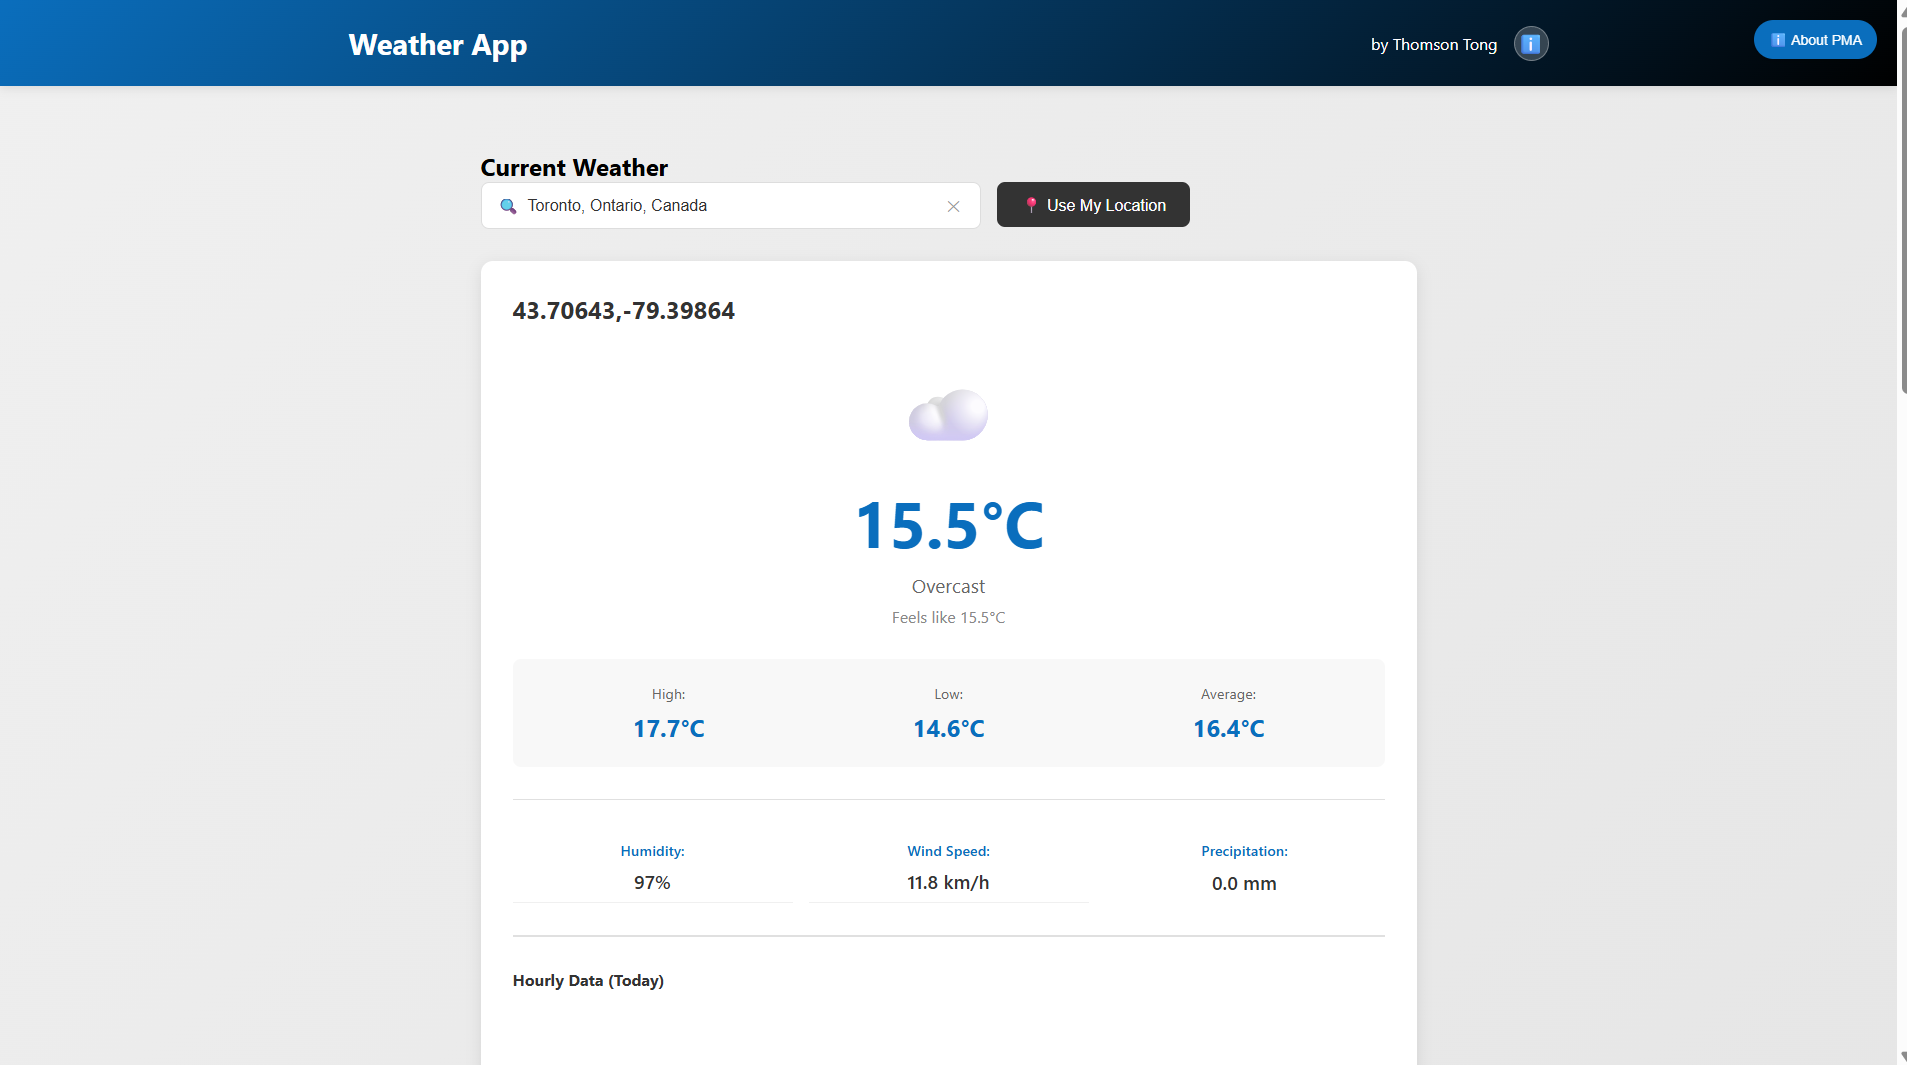
Task: Click the Humidity value 97%
Action: [652, 883]
